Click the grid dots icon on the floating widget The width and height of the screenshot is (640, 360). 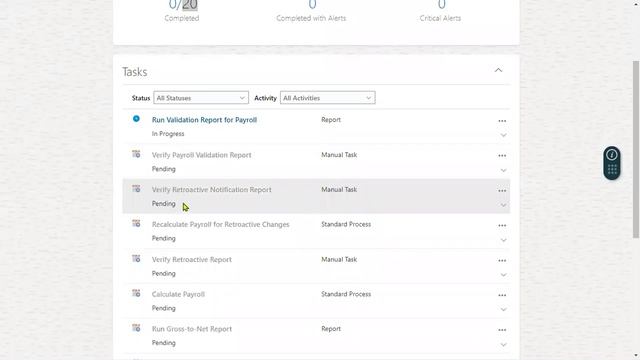(612, 169)
